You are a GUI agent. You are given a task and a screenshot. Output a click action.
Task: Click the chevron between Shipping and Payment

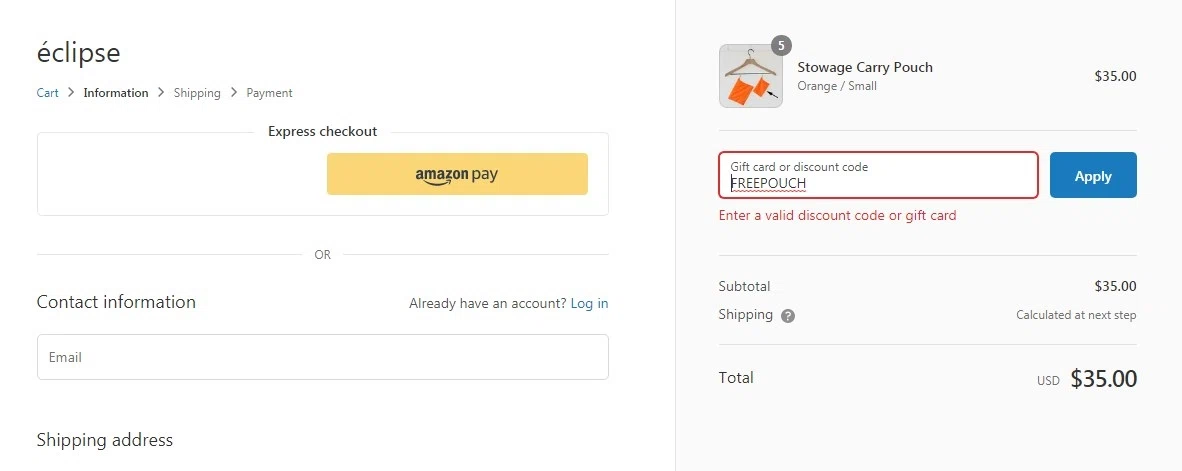coord(234,93)
